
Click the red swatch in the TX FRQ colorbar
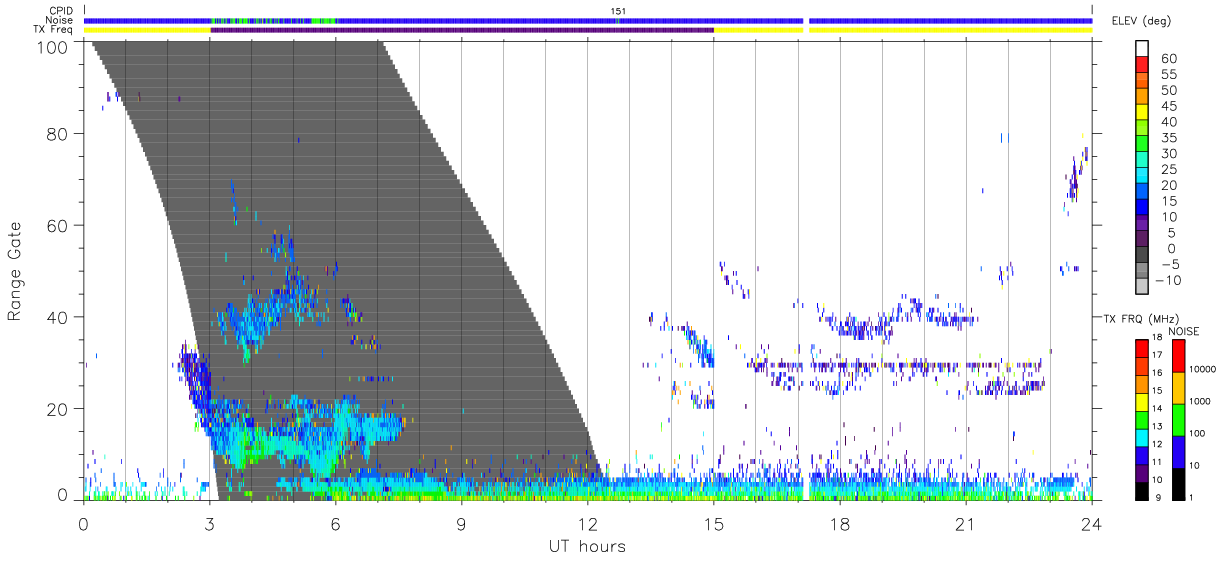(1141, 346)
